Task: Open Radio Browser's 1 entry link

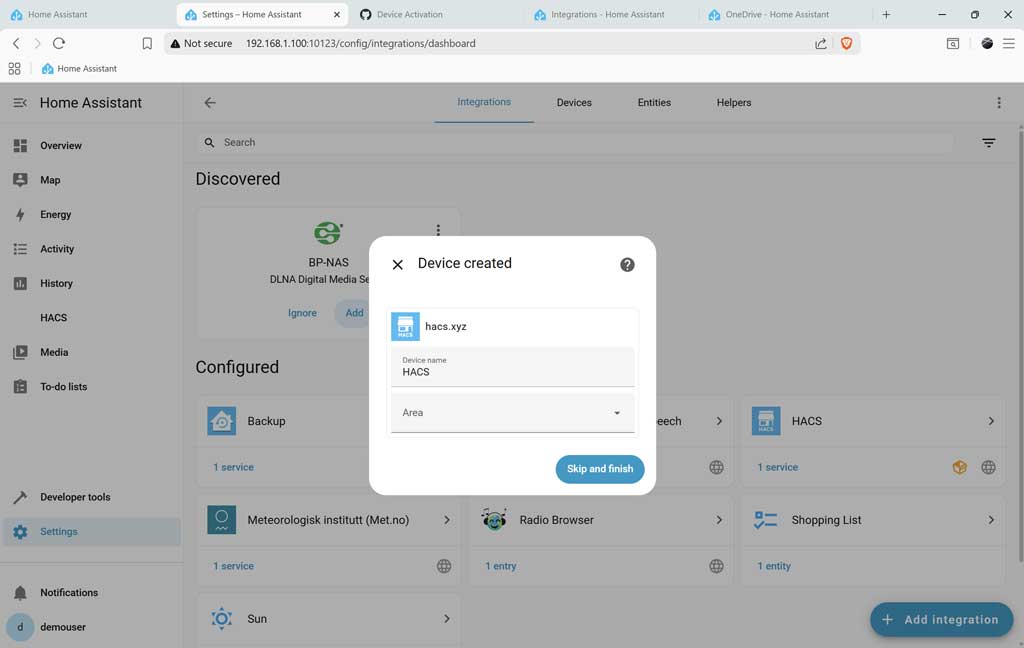Action: pyautogui.click(x=500, y=566)
